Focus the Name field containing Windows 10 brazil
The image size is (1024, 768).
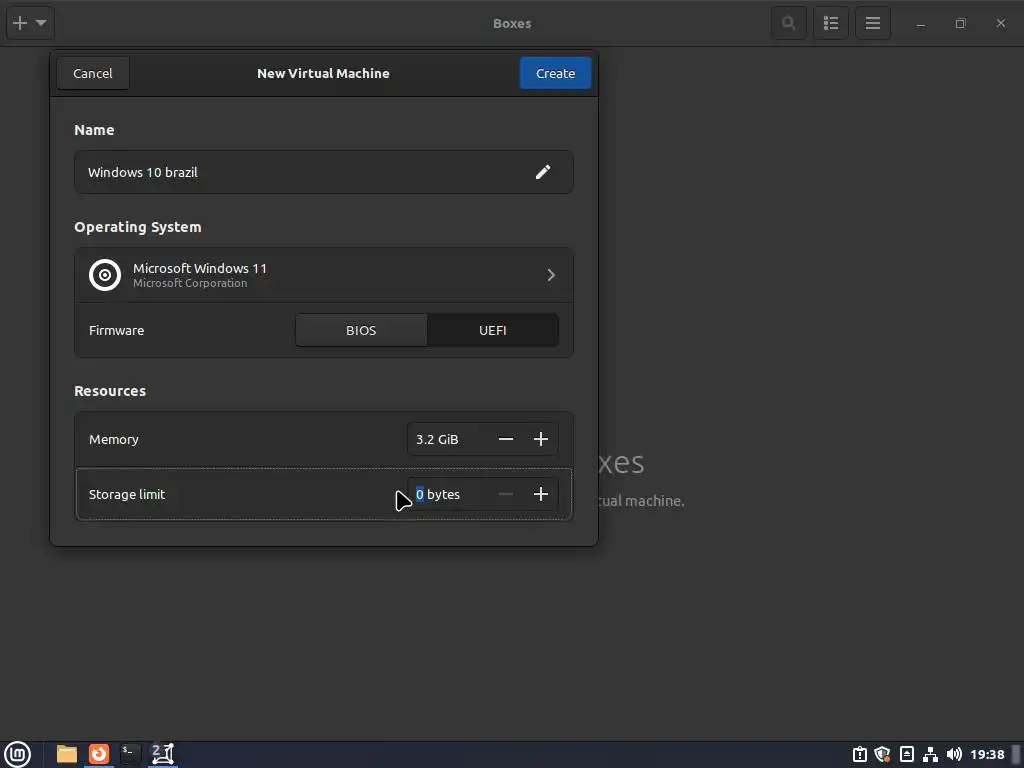(324, 172)
